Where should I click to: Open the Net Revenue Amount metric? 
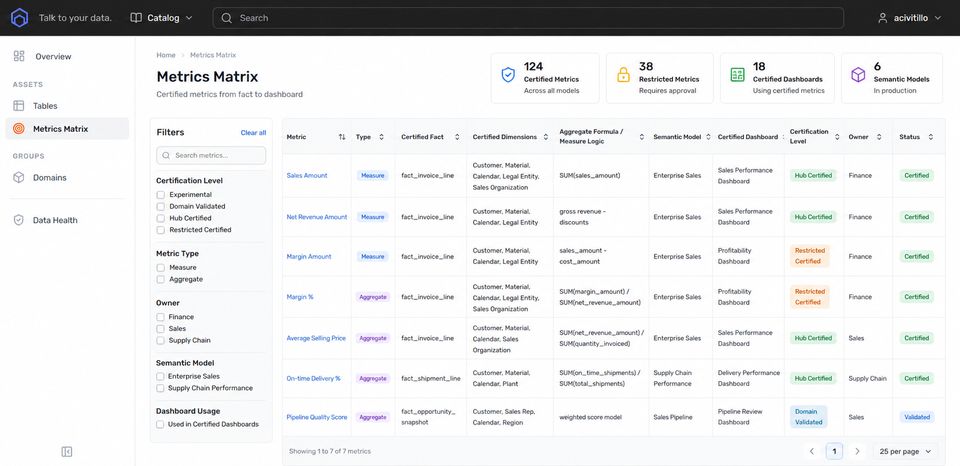(x=317, y=217)
